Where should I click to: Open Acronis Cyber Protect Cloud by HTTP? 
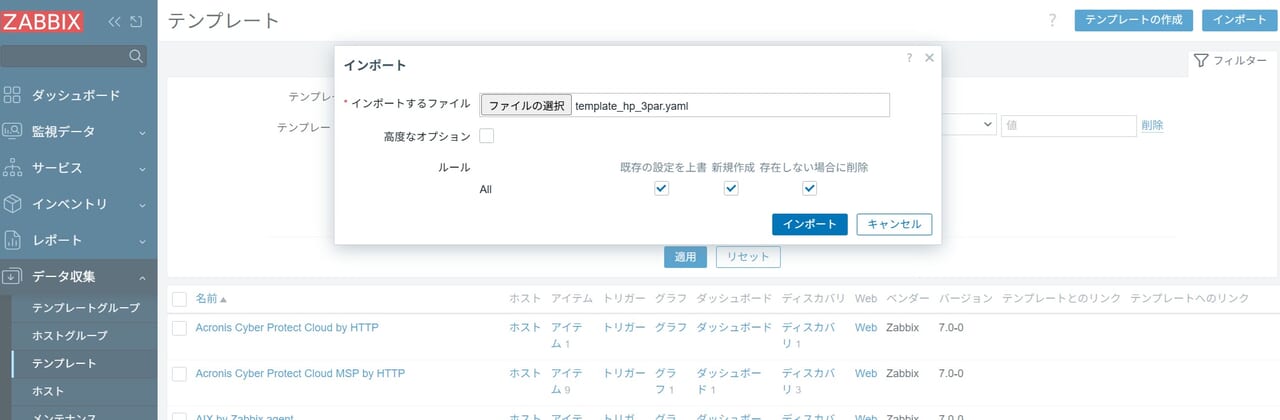tap(287, 327)
